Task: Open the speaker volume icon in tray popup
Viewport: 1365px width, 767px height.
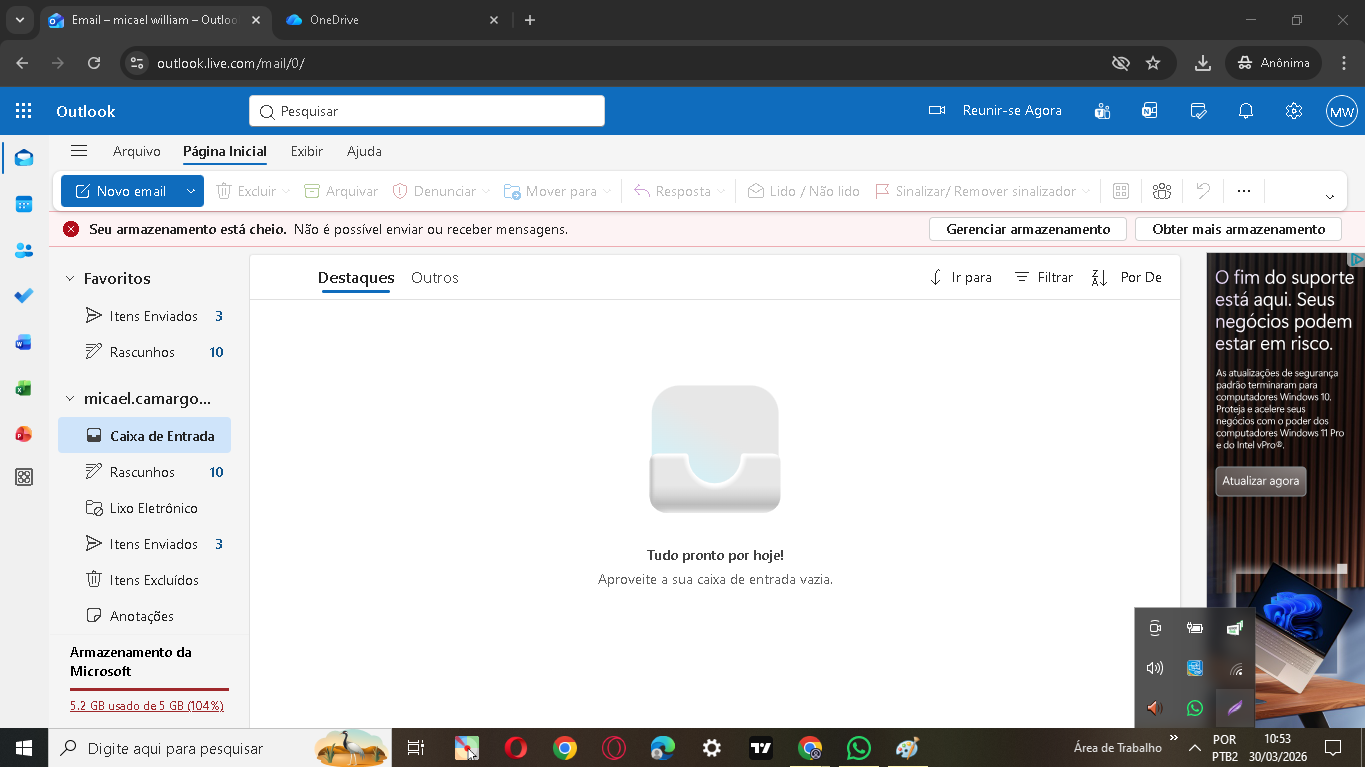Action: pos(1155,668)
